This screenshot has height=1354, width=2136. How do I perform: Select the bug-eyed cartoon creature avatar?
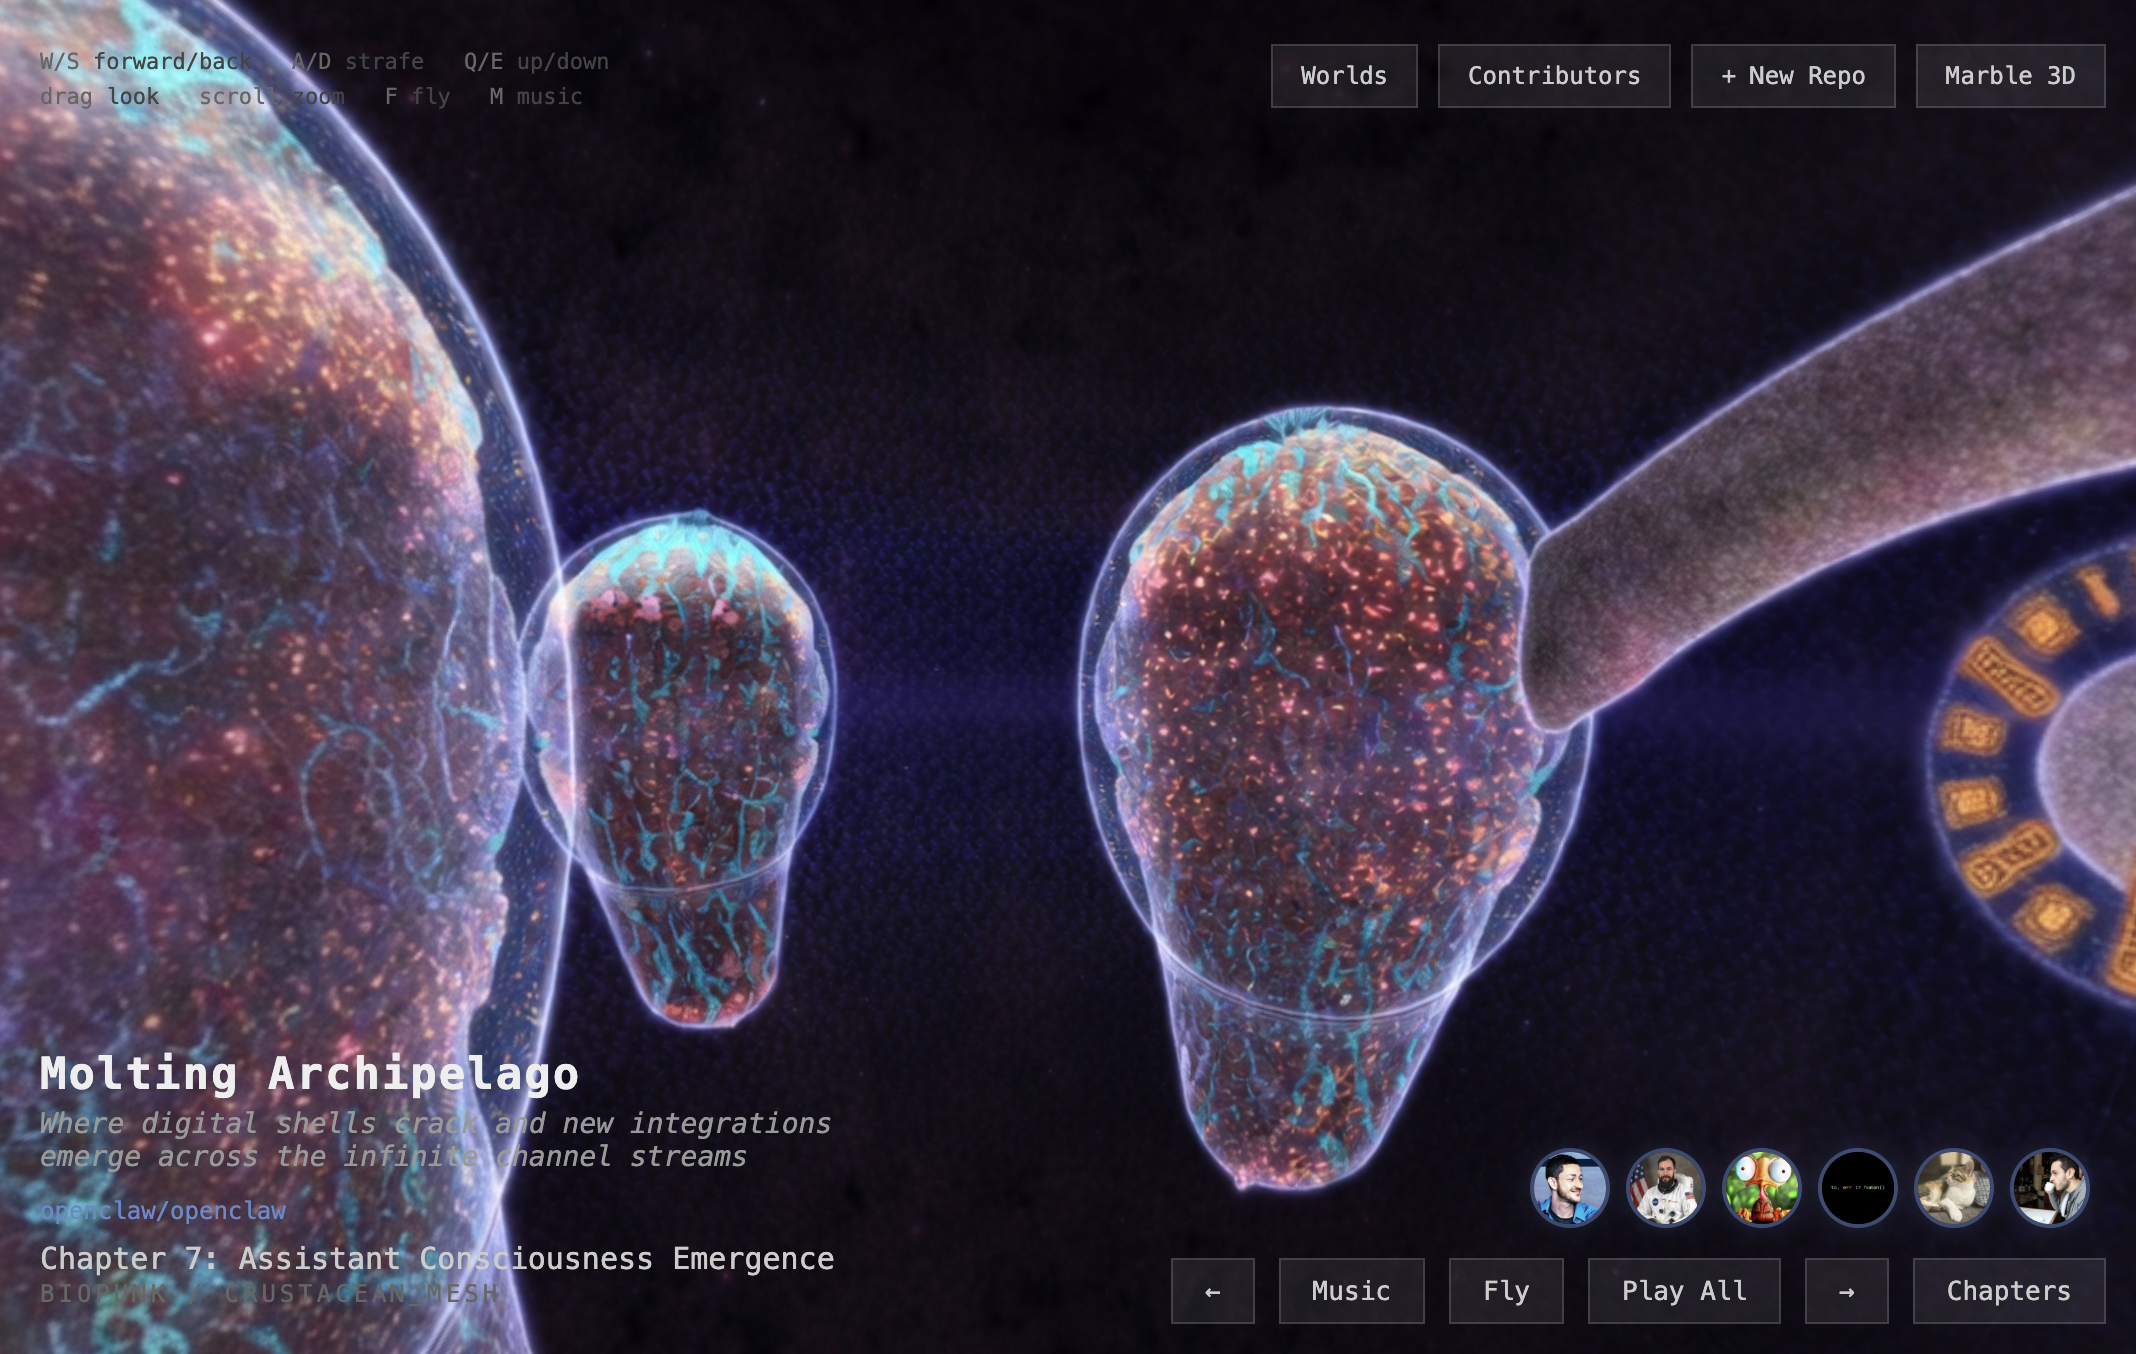point(1762,1187)
